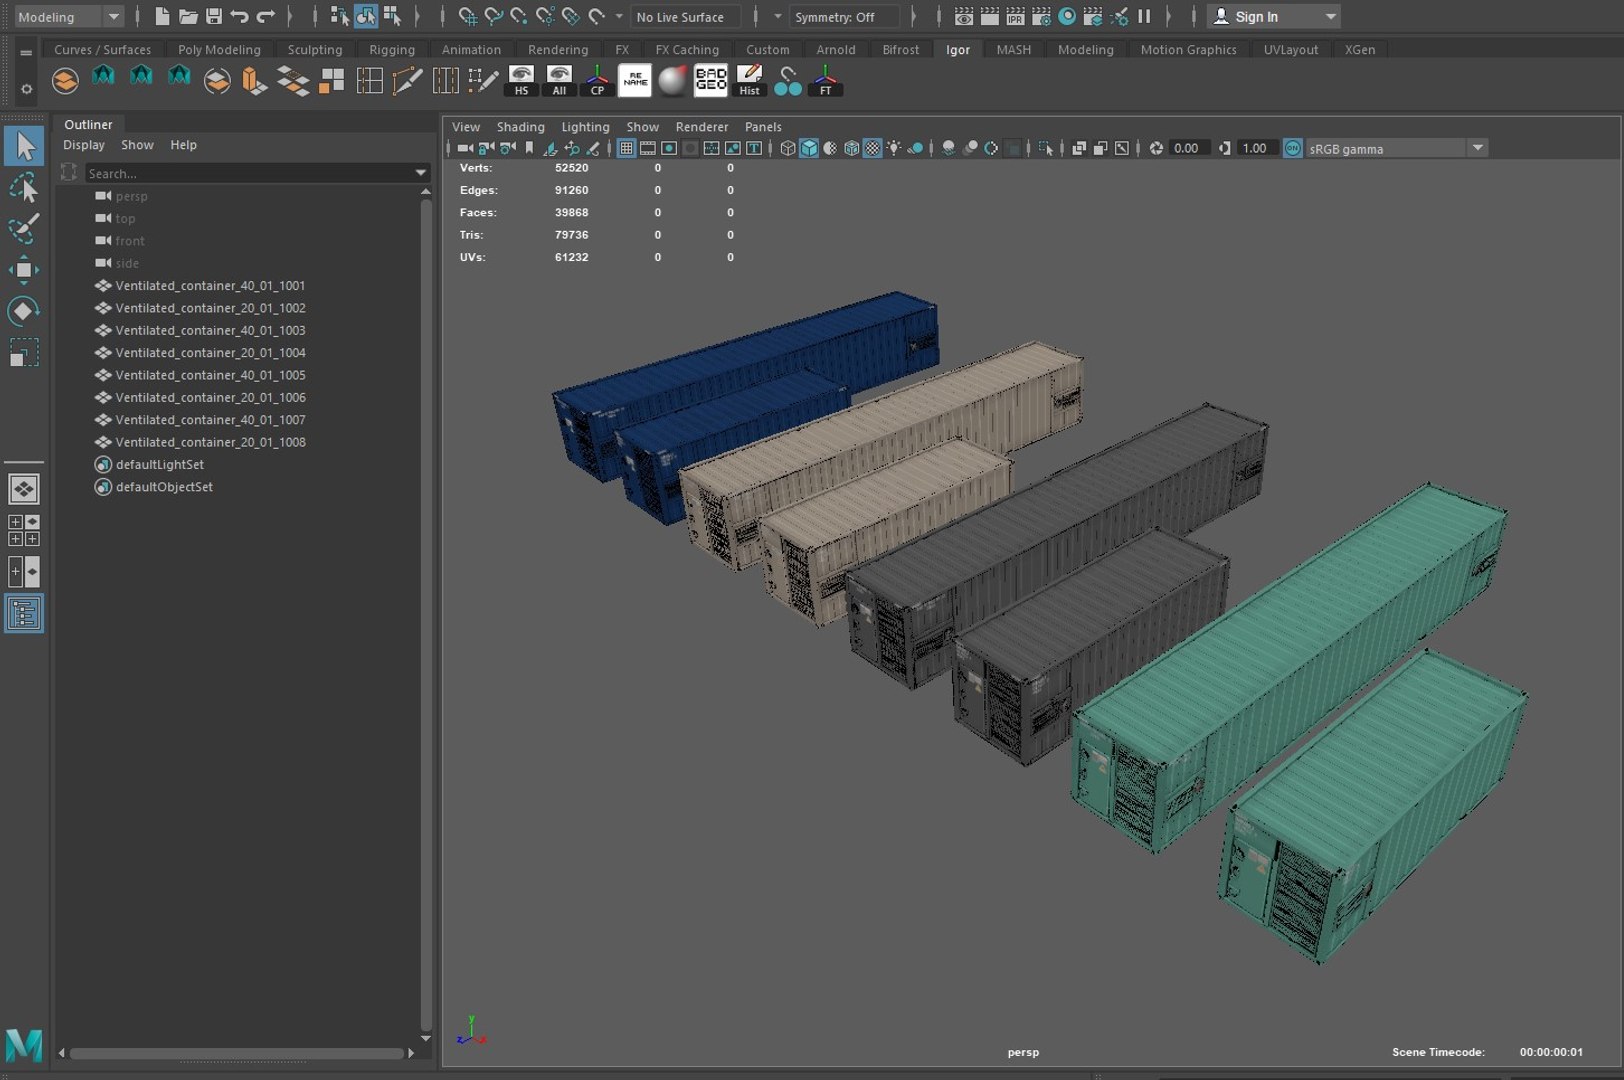
Task: Toggle select by component type mode
Action: click(392, 16)
